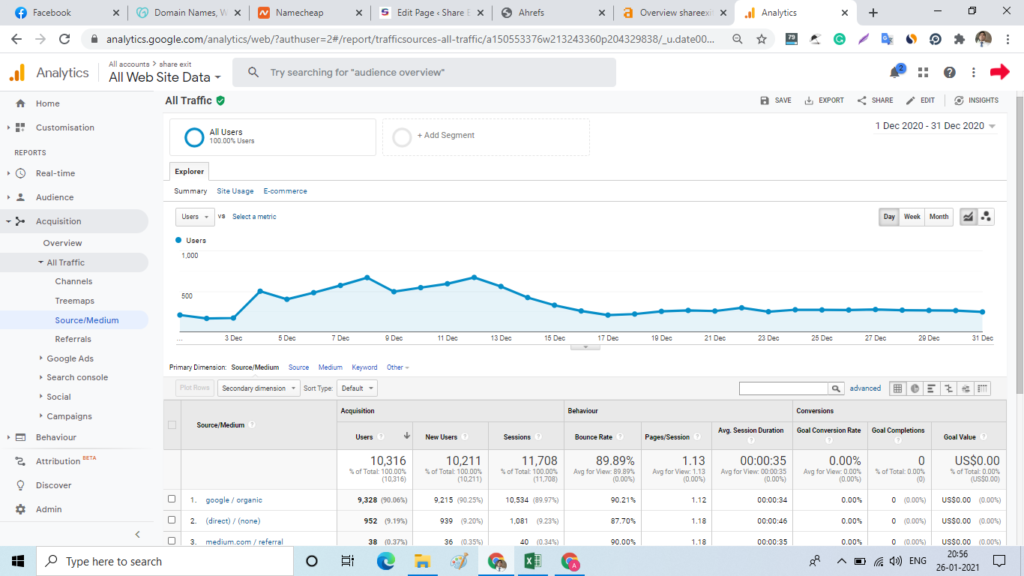Open the Analytics three-dot options menu

(x=973, y=72)
